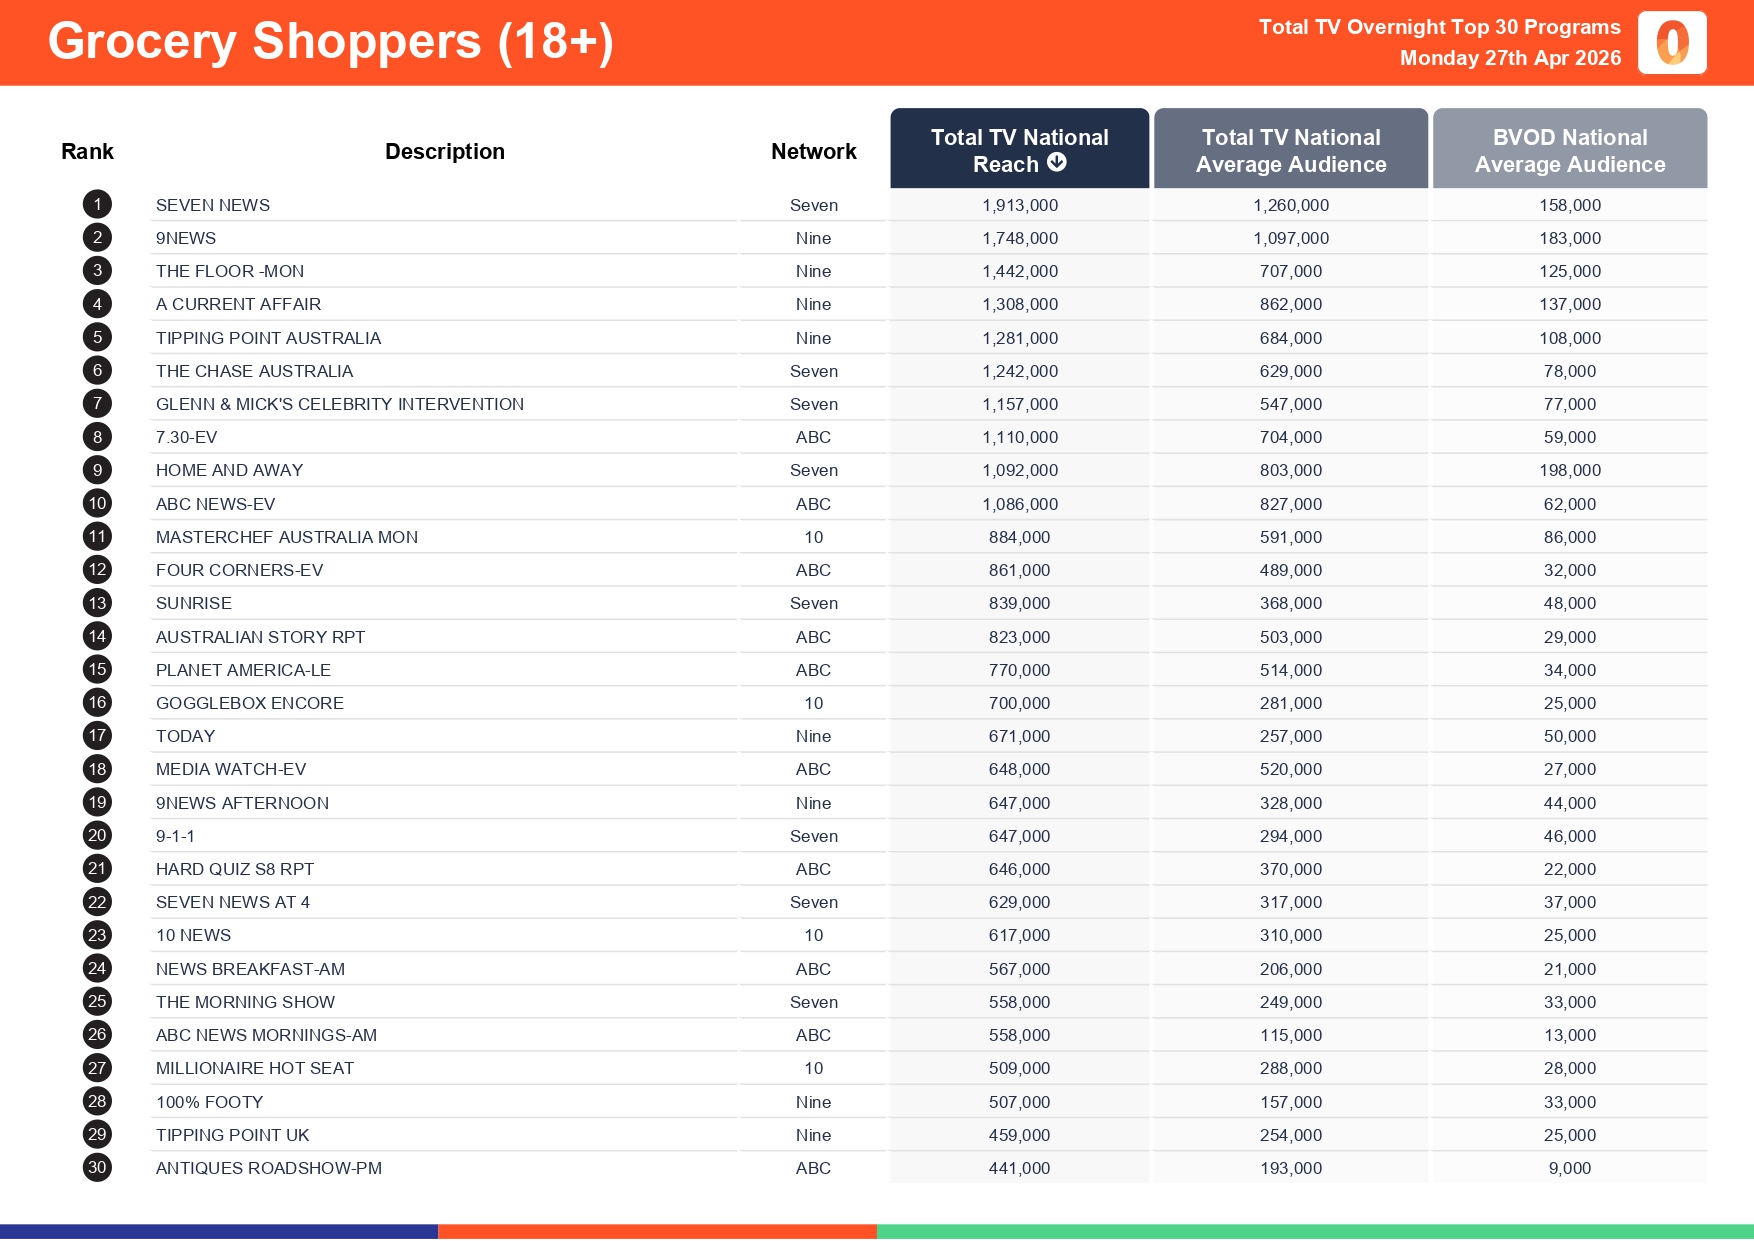This screenshot has width=1754, height=1241.
Task: Click the sort arrow beside Reach
Action: tap(1056, 163)
